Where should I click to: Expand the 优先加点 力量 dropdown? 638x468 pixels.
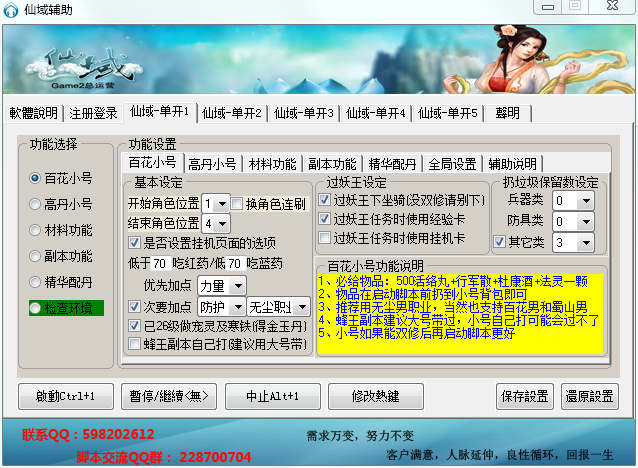coord(223,286)
